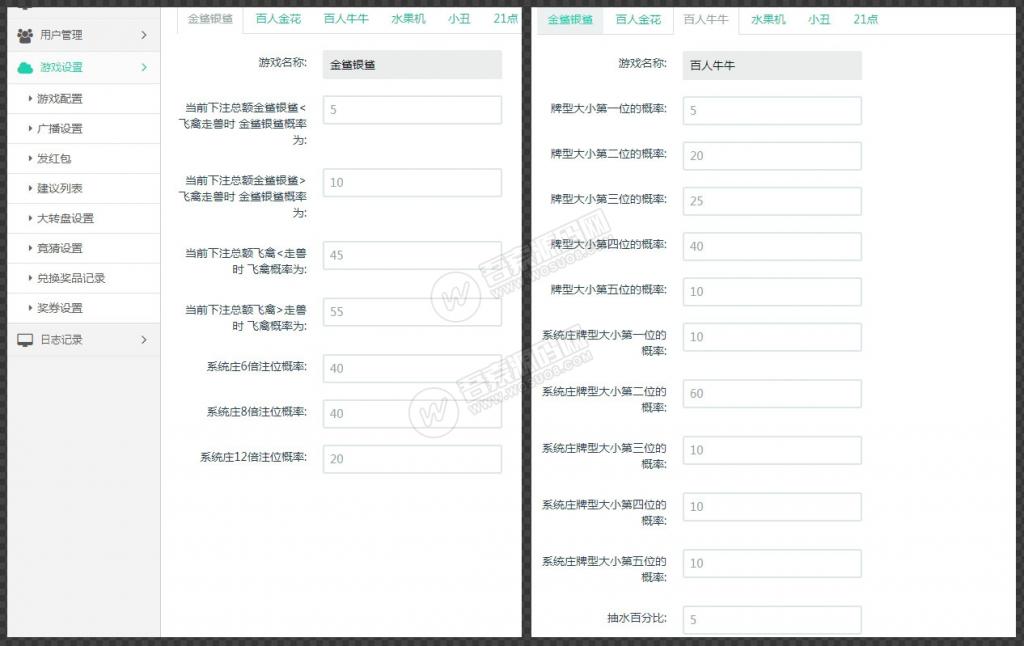Click the 用户管理 people icon in sidebar
Screen dimensions: 1024x646
pos(23,34)
